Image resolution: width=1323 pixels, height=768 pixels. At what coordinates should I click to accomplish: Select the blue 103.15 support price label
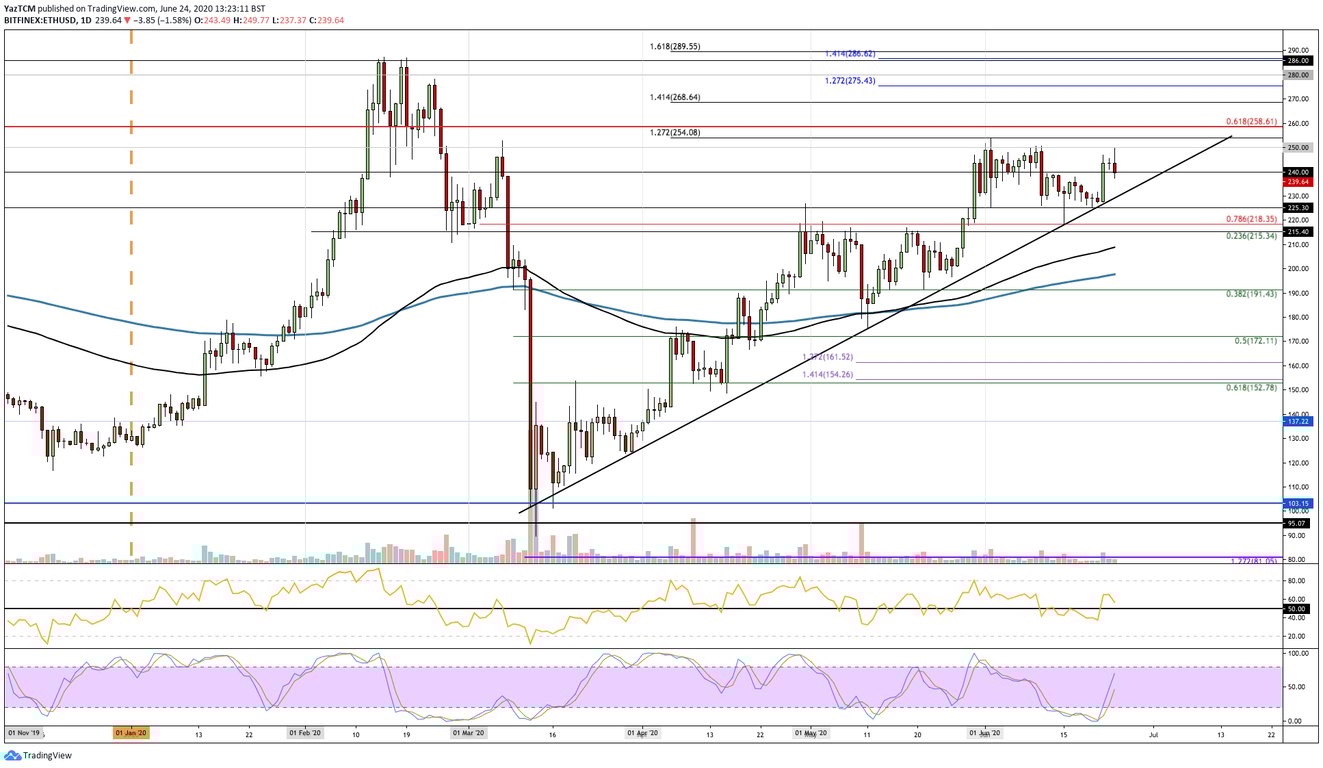tap(1297, 504)
